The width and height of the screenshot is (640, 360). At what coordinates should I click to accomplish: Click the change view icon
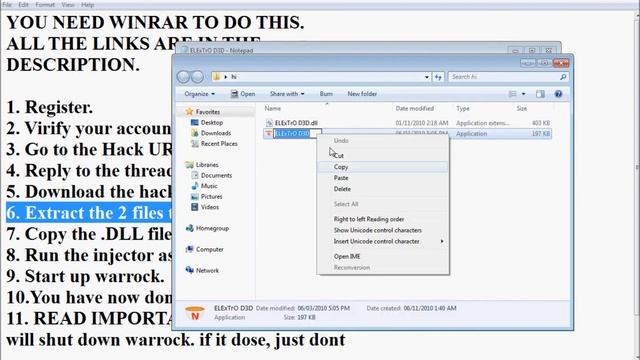point(513,94)
